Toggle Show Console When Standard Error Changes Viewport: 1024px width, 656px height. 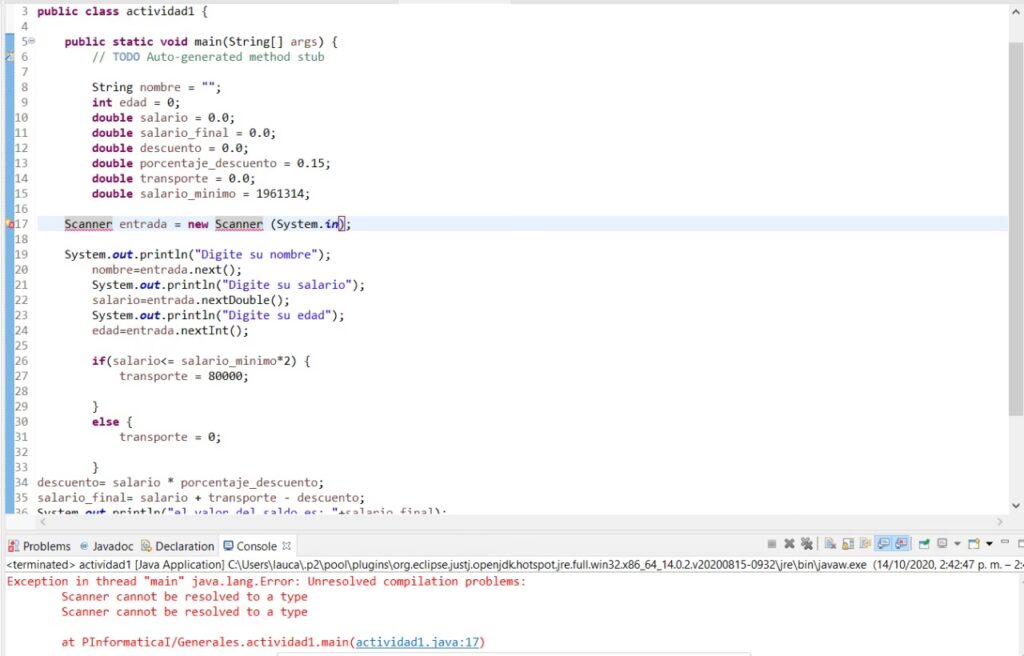(902, 544)
